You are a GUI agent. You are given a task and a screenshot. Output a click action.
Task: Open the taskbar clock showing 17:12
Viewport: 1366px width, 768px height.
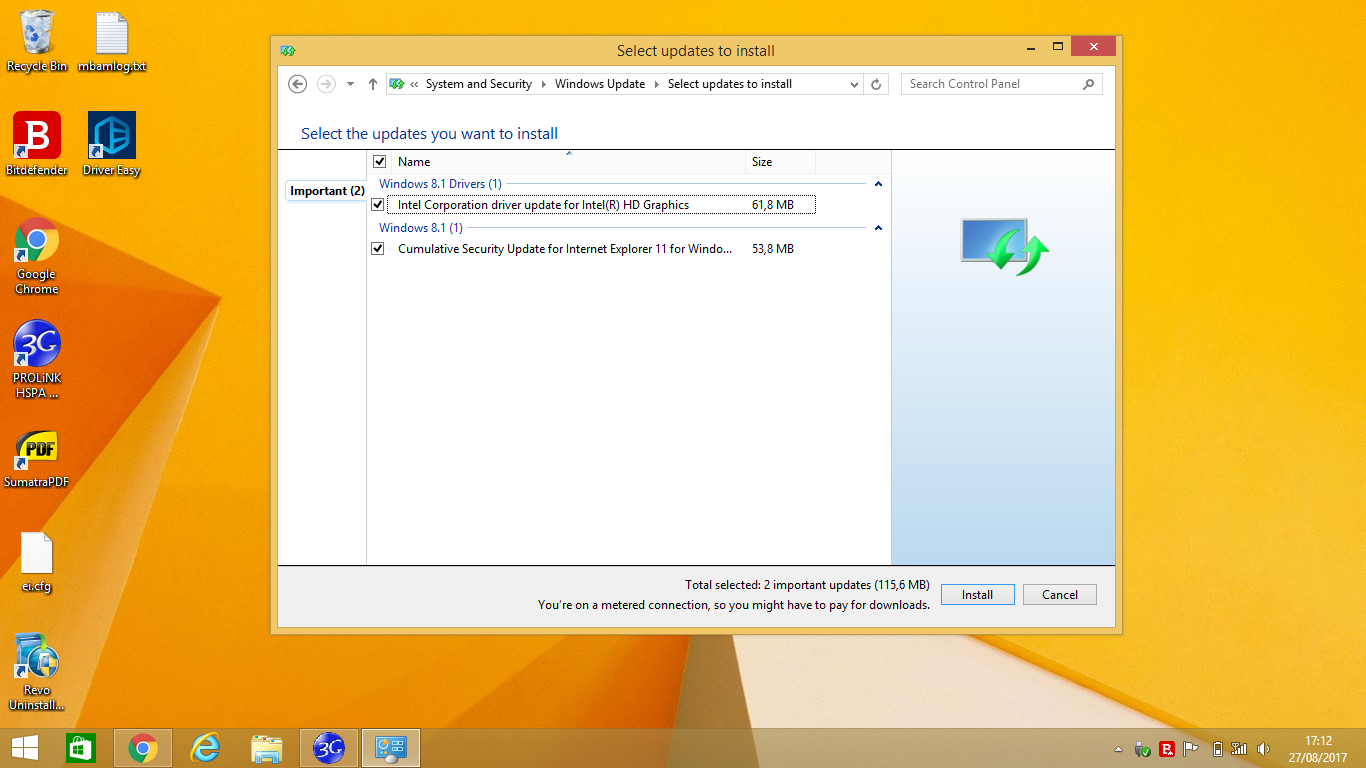point(1317,748)
